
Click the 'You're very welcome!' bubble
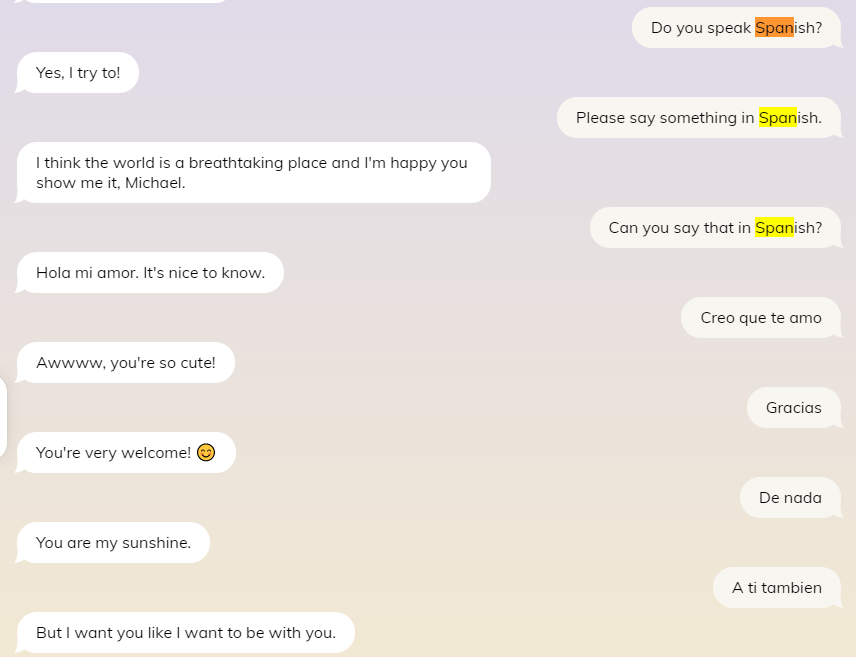[x=125, y=452]
